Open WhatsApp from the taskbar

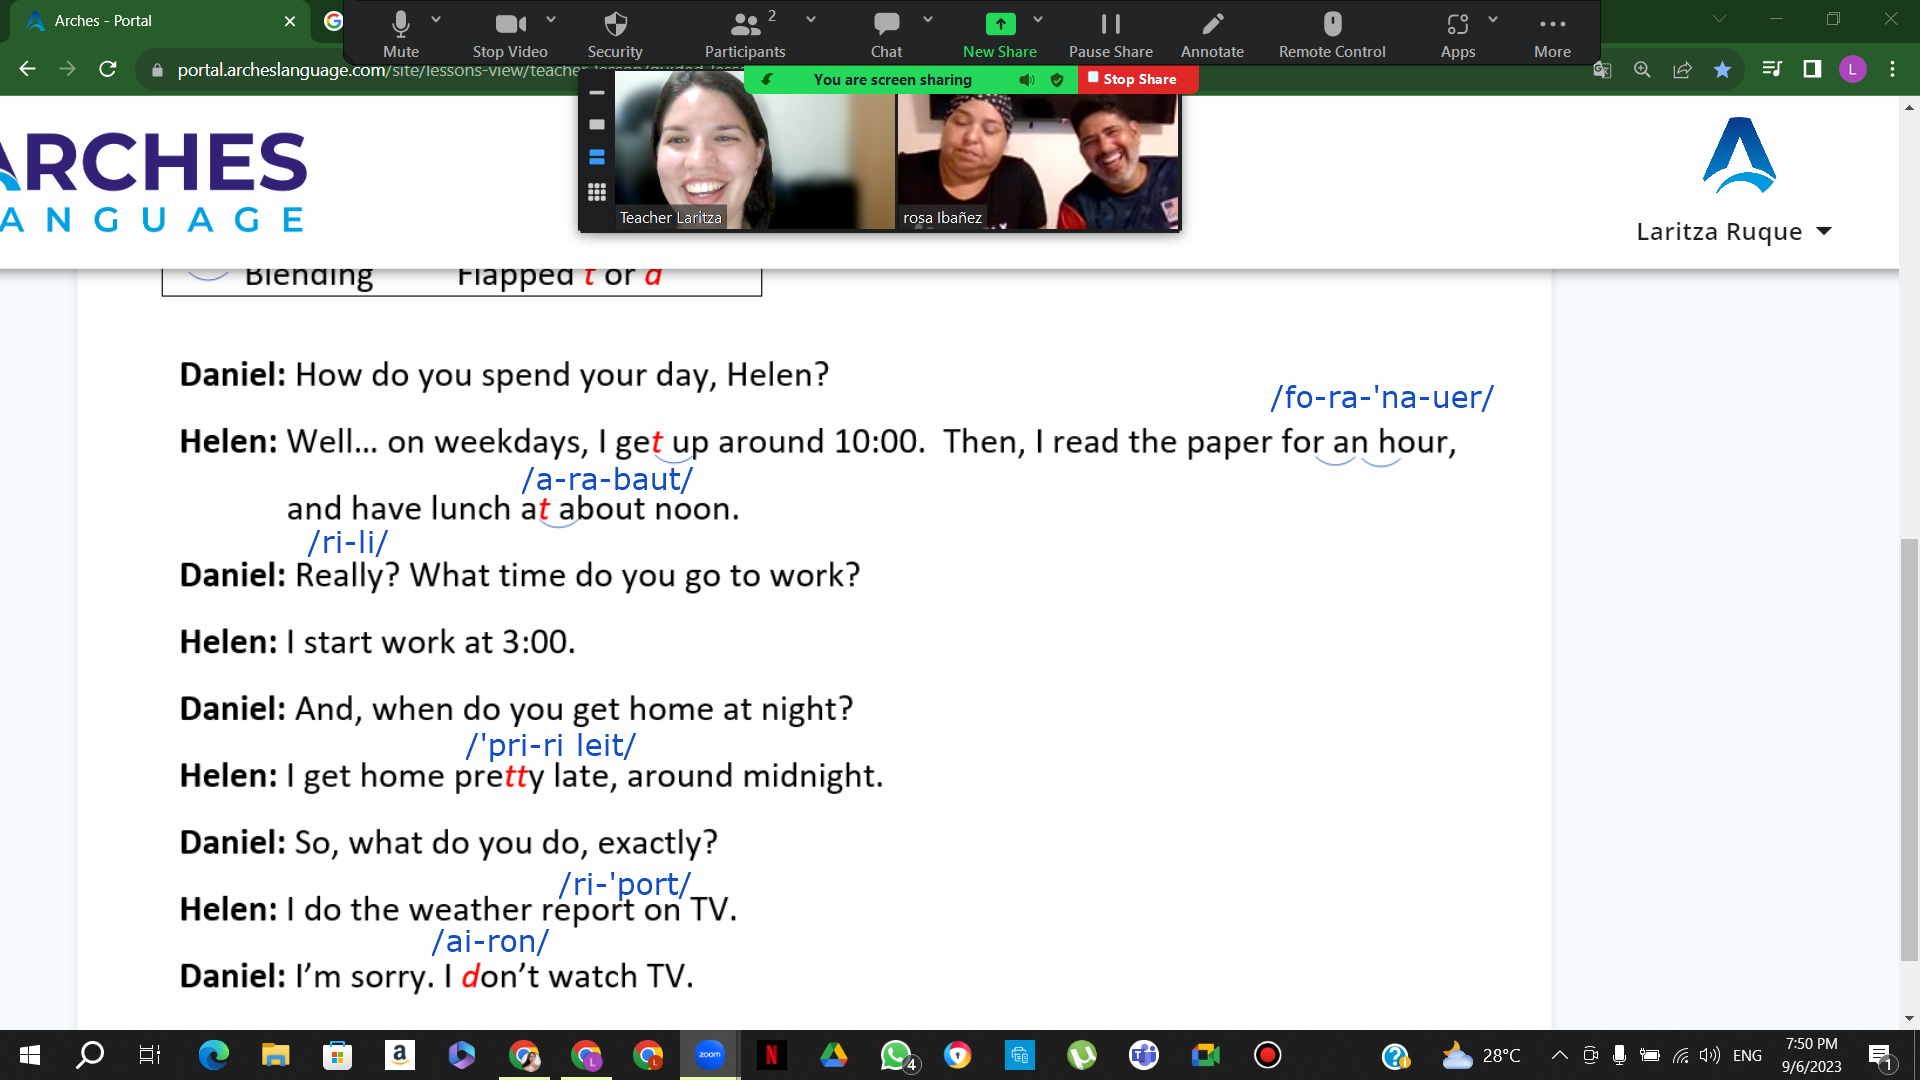[x=897, y=1055]
